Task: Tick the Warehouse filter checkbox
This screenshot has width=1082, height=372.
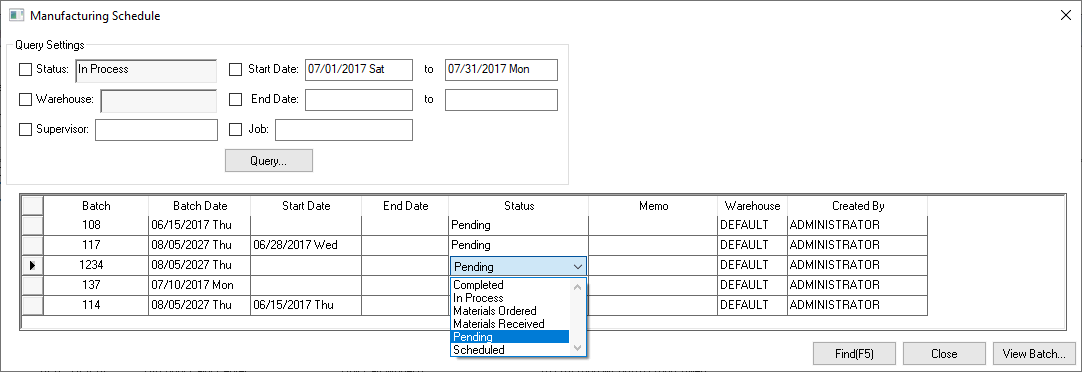Action: pos(26,99)
